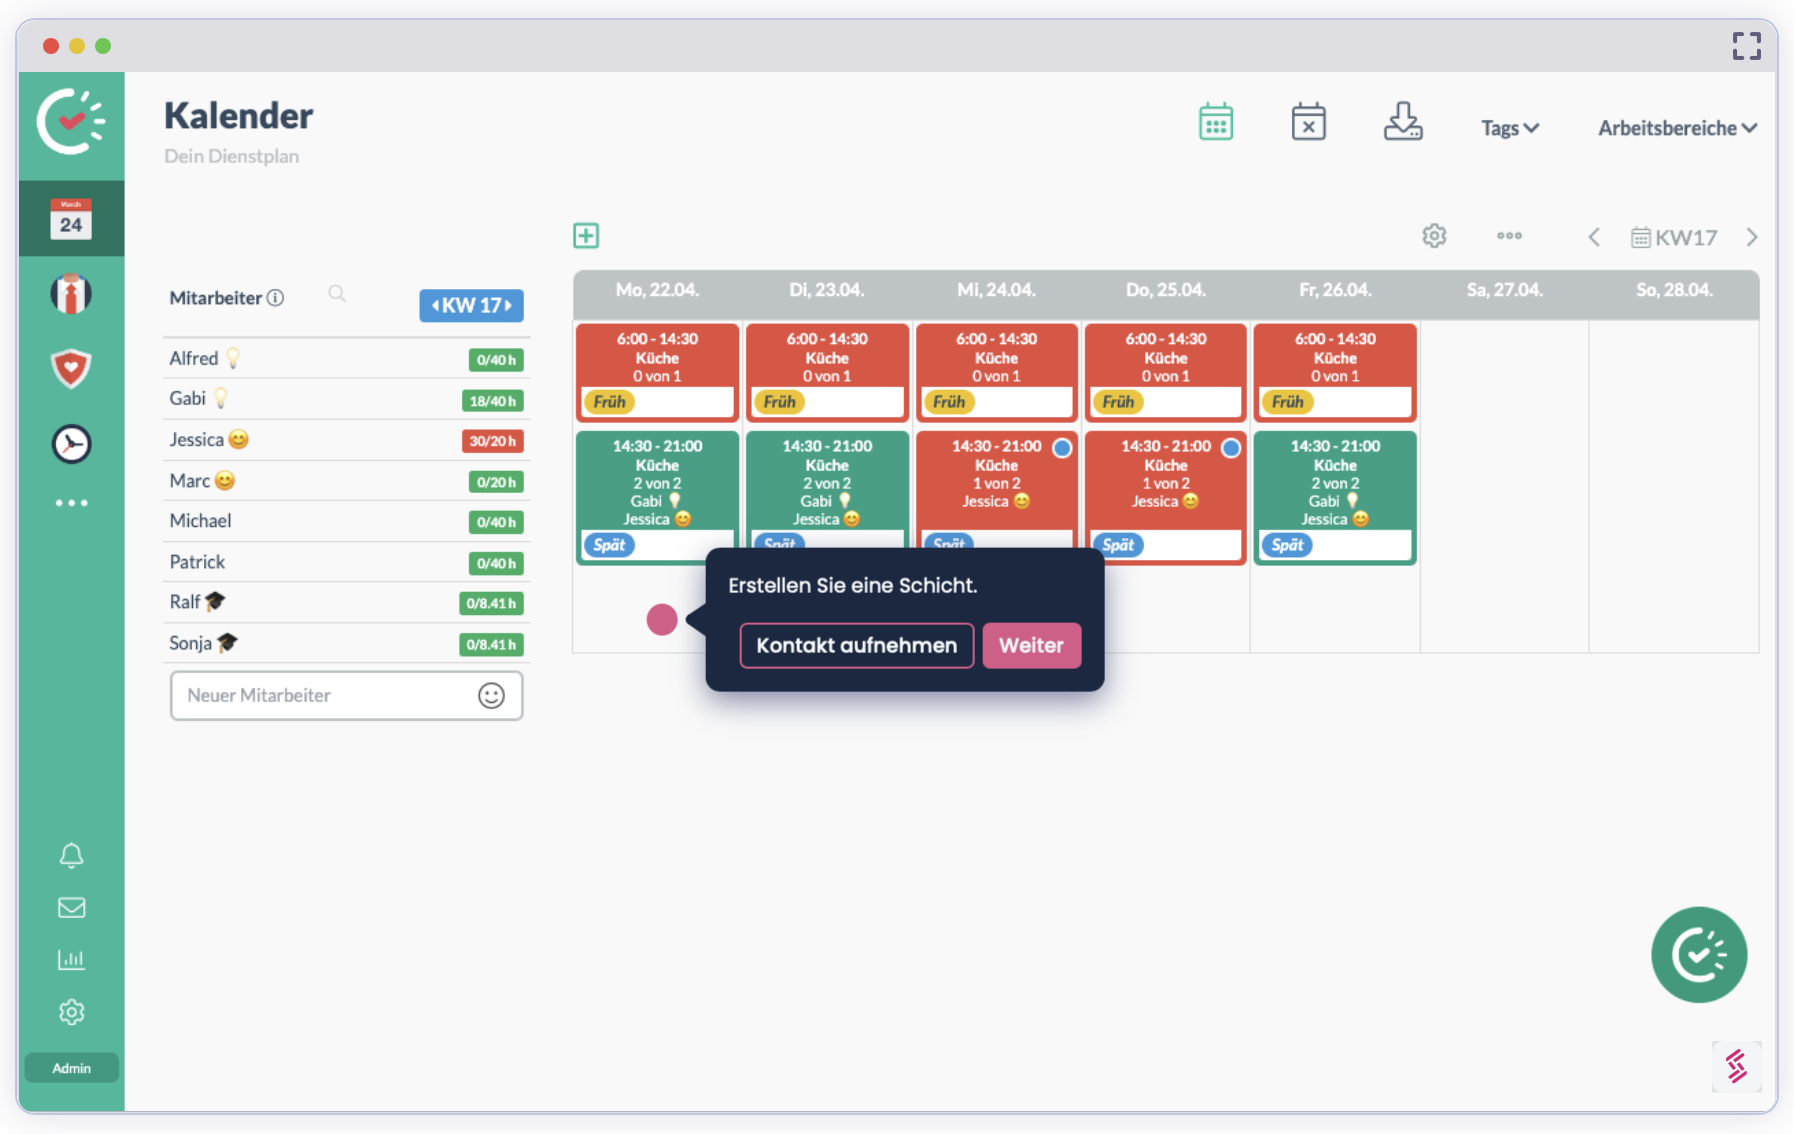Open Monday 6:00-14:30 Küche shift

[x=657, y=358]
